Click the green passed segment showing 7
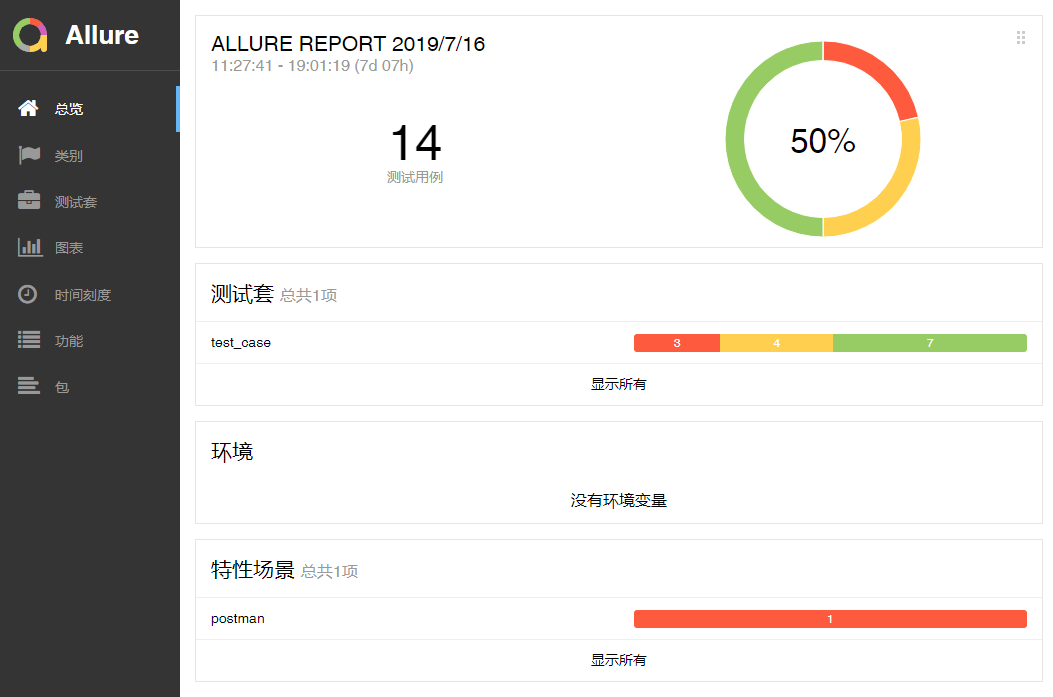 (x=930, y=343)
